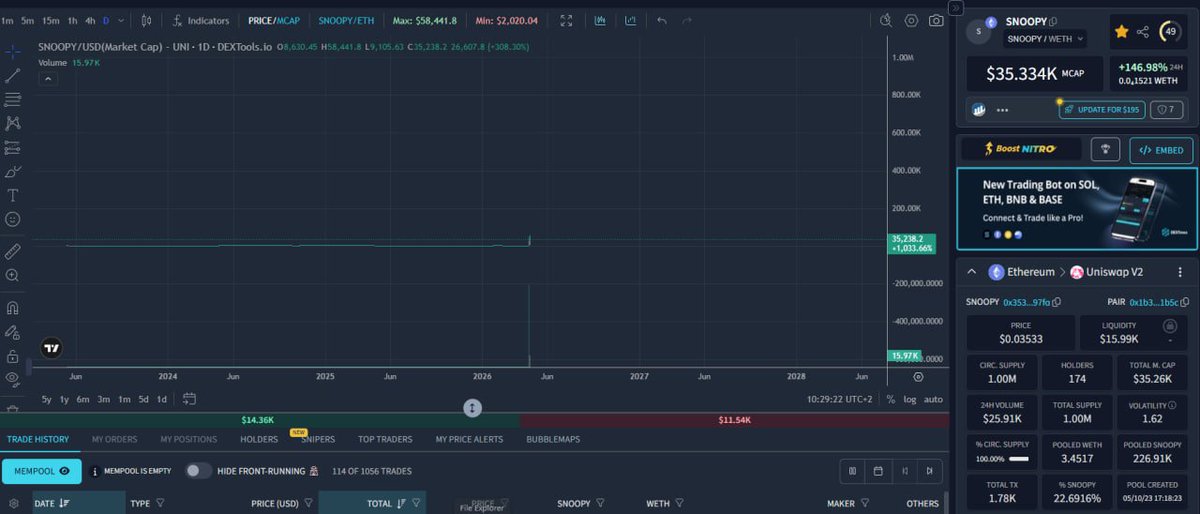Open more token options ellipsis

(1002, 110)
